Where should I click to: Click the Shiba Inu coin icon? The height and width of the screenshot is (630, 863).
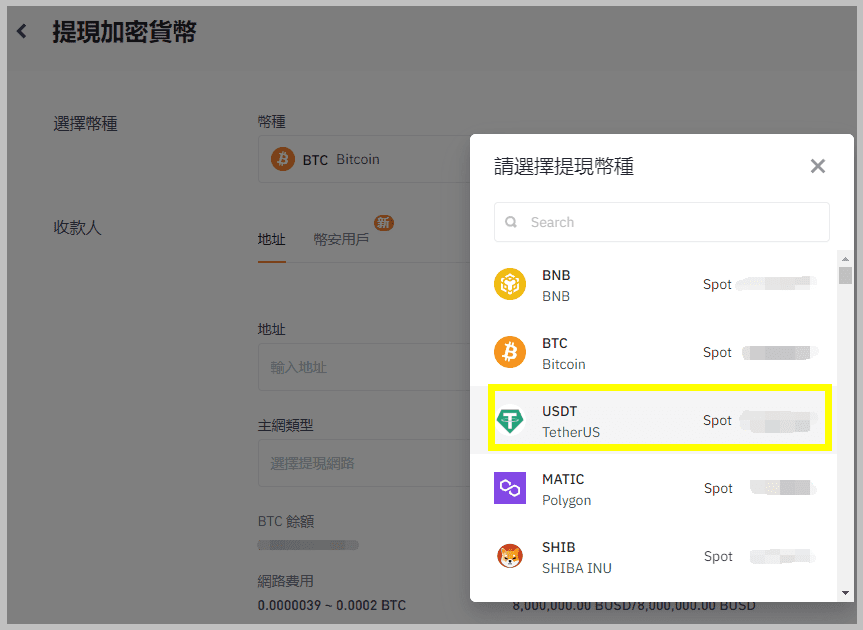510,557
